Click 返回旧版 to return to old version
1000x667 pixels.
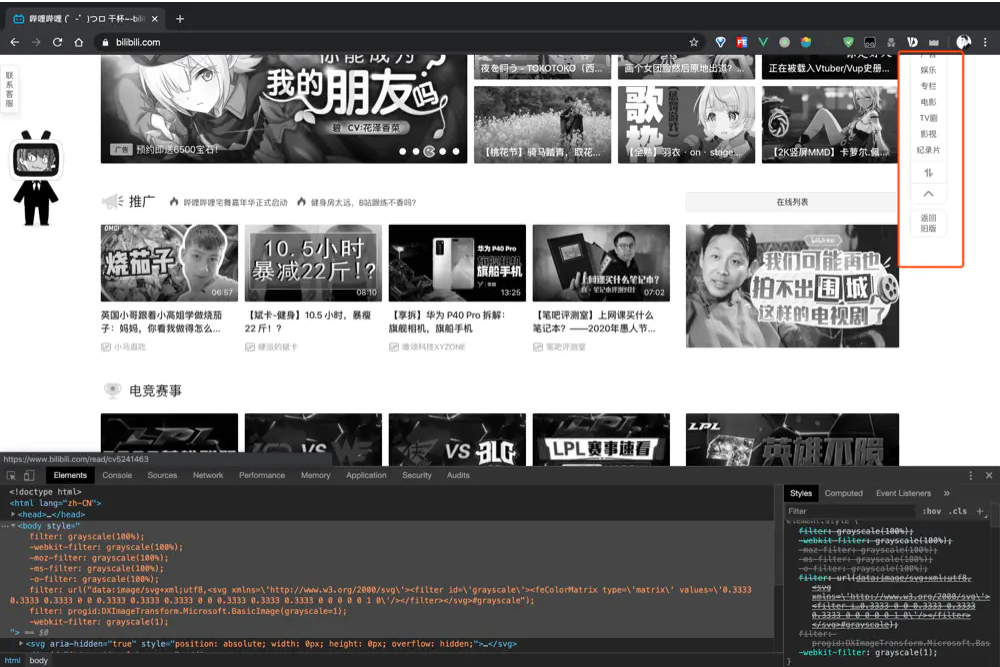(928, 223)
